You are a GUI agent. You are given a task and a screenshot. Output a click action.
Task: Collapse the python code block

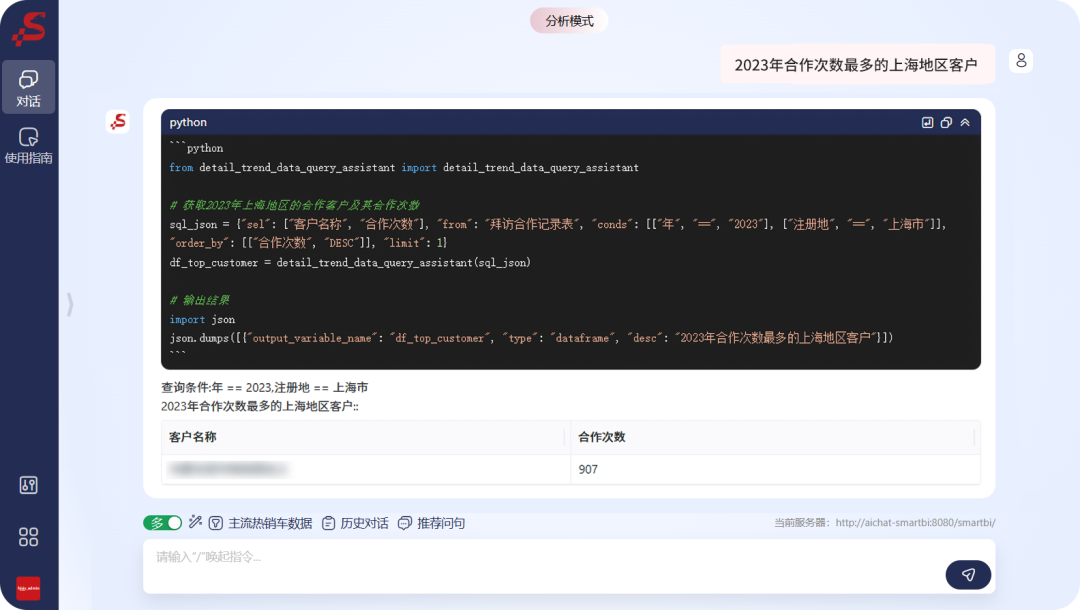click(x=965, y=123)
